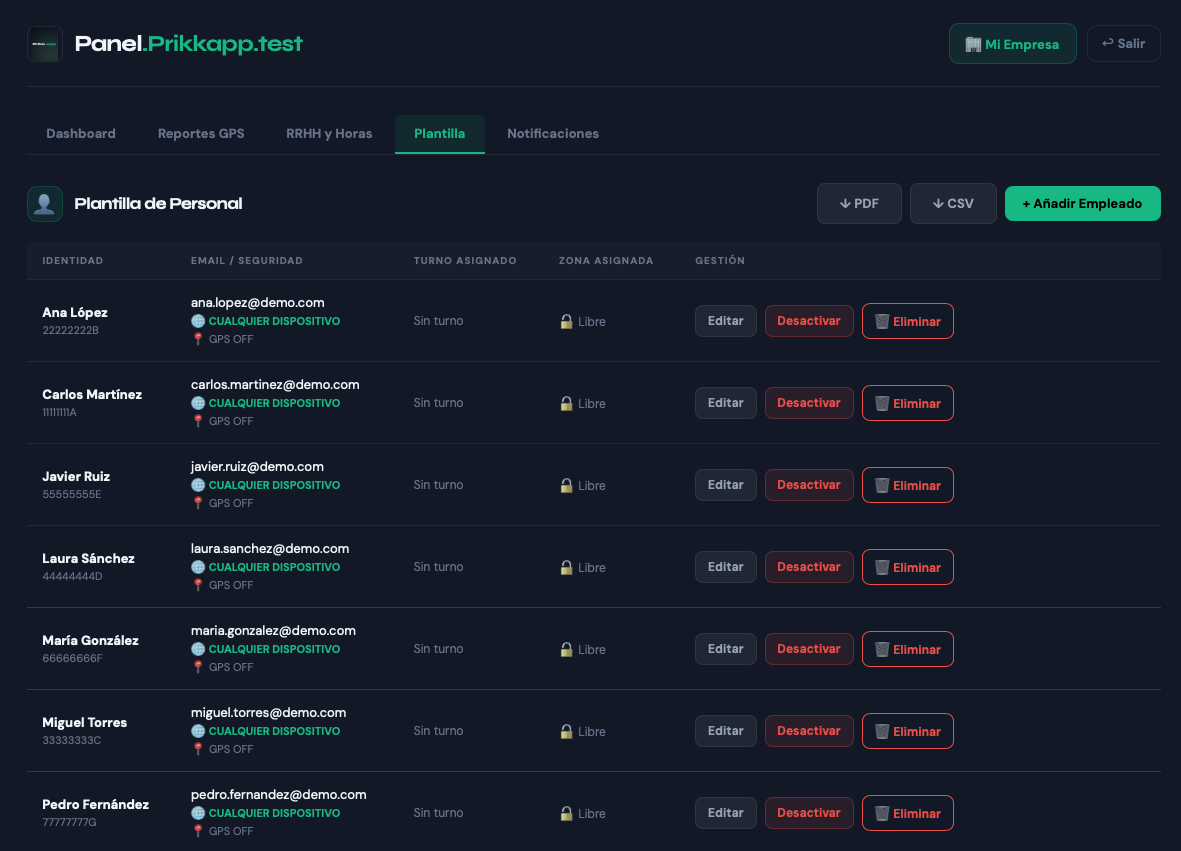Screen dimensions: 1181x851
Task: Deactivate the employee Ana López
Action: point(809,322)
